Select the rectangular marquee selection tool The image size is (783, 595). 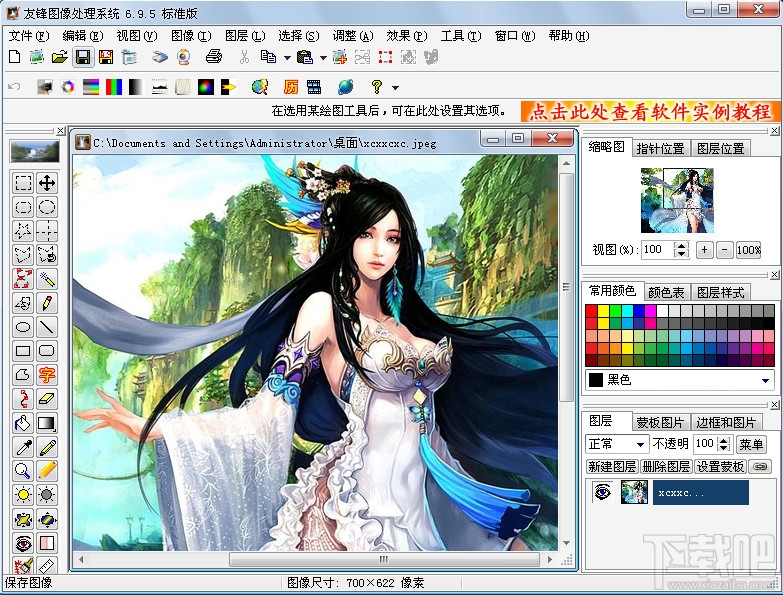[23, 183]
